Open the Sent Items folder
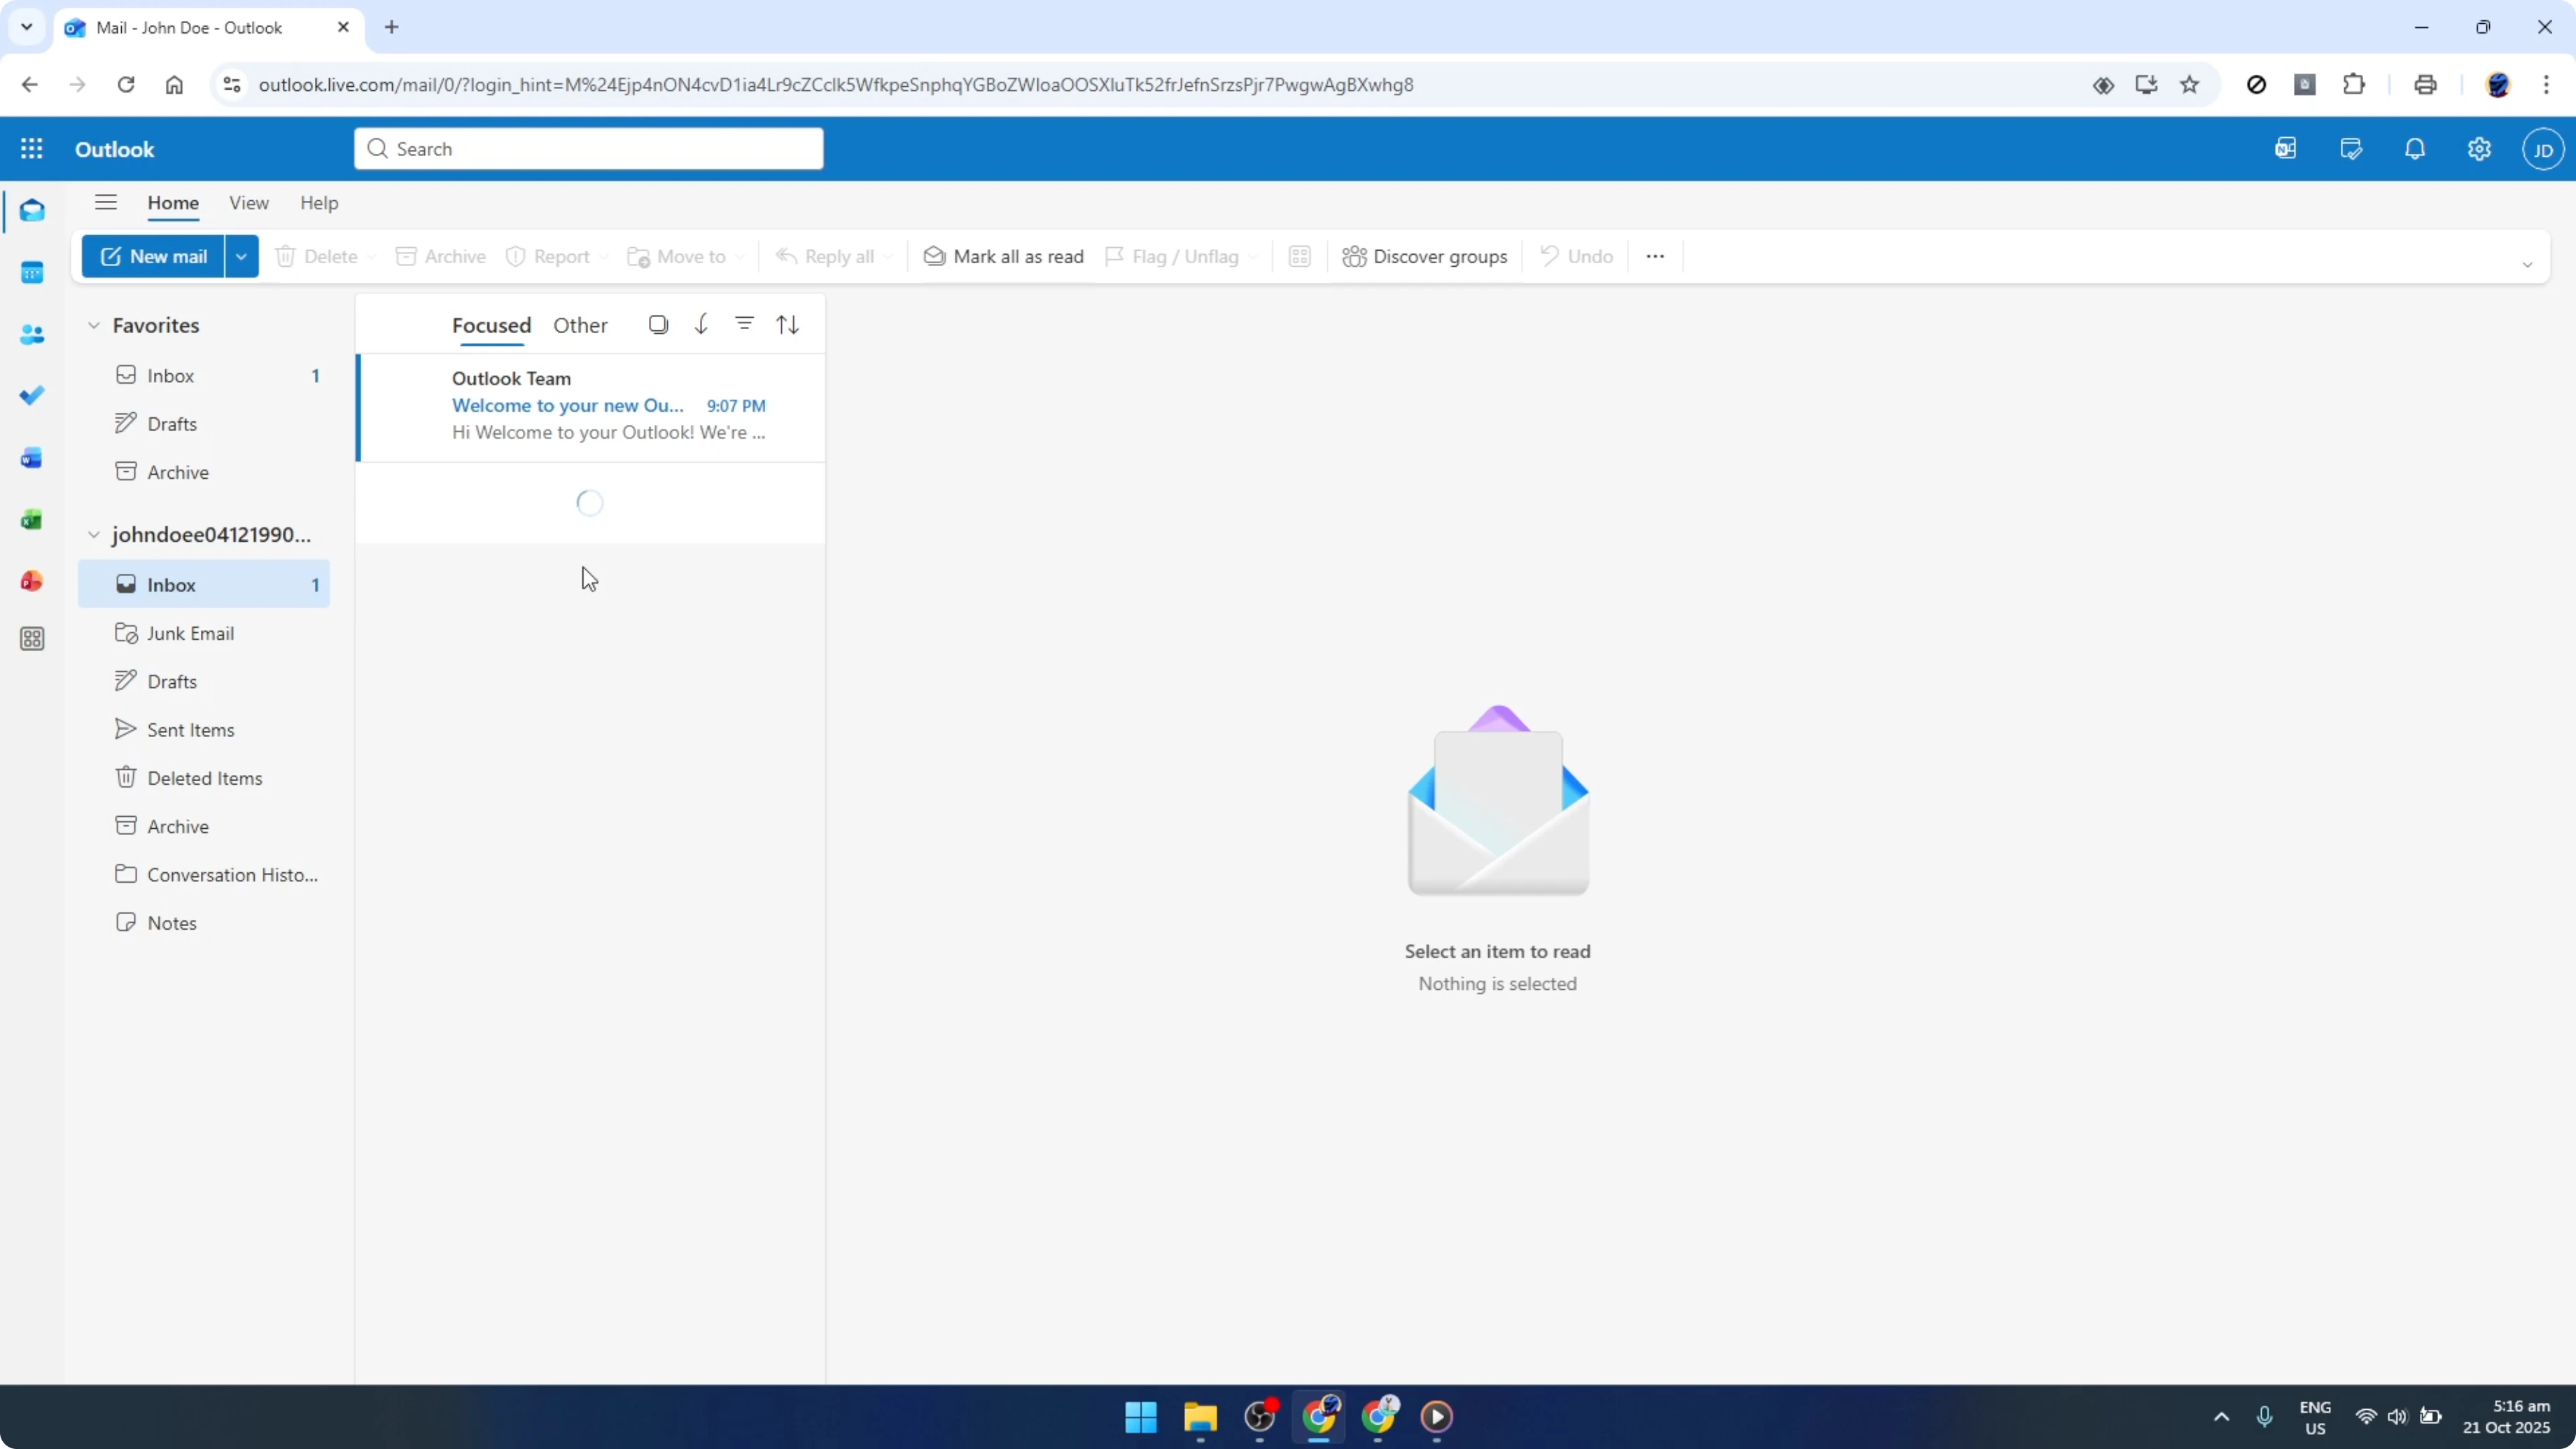The image size is (2576, 1449). (x=205, y=730)
